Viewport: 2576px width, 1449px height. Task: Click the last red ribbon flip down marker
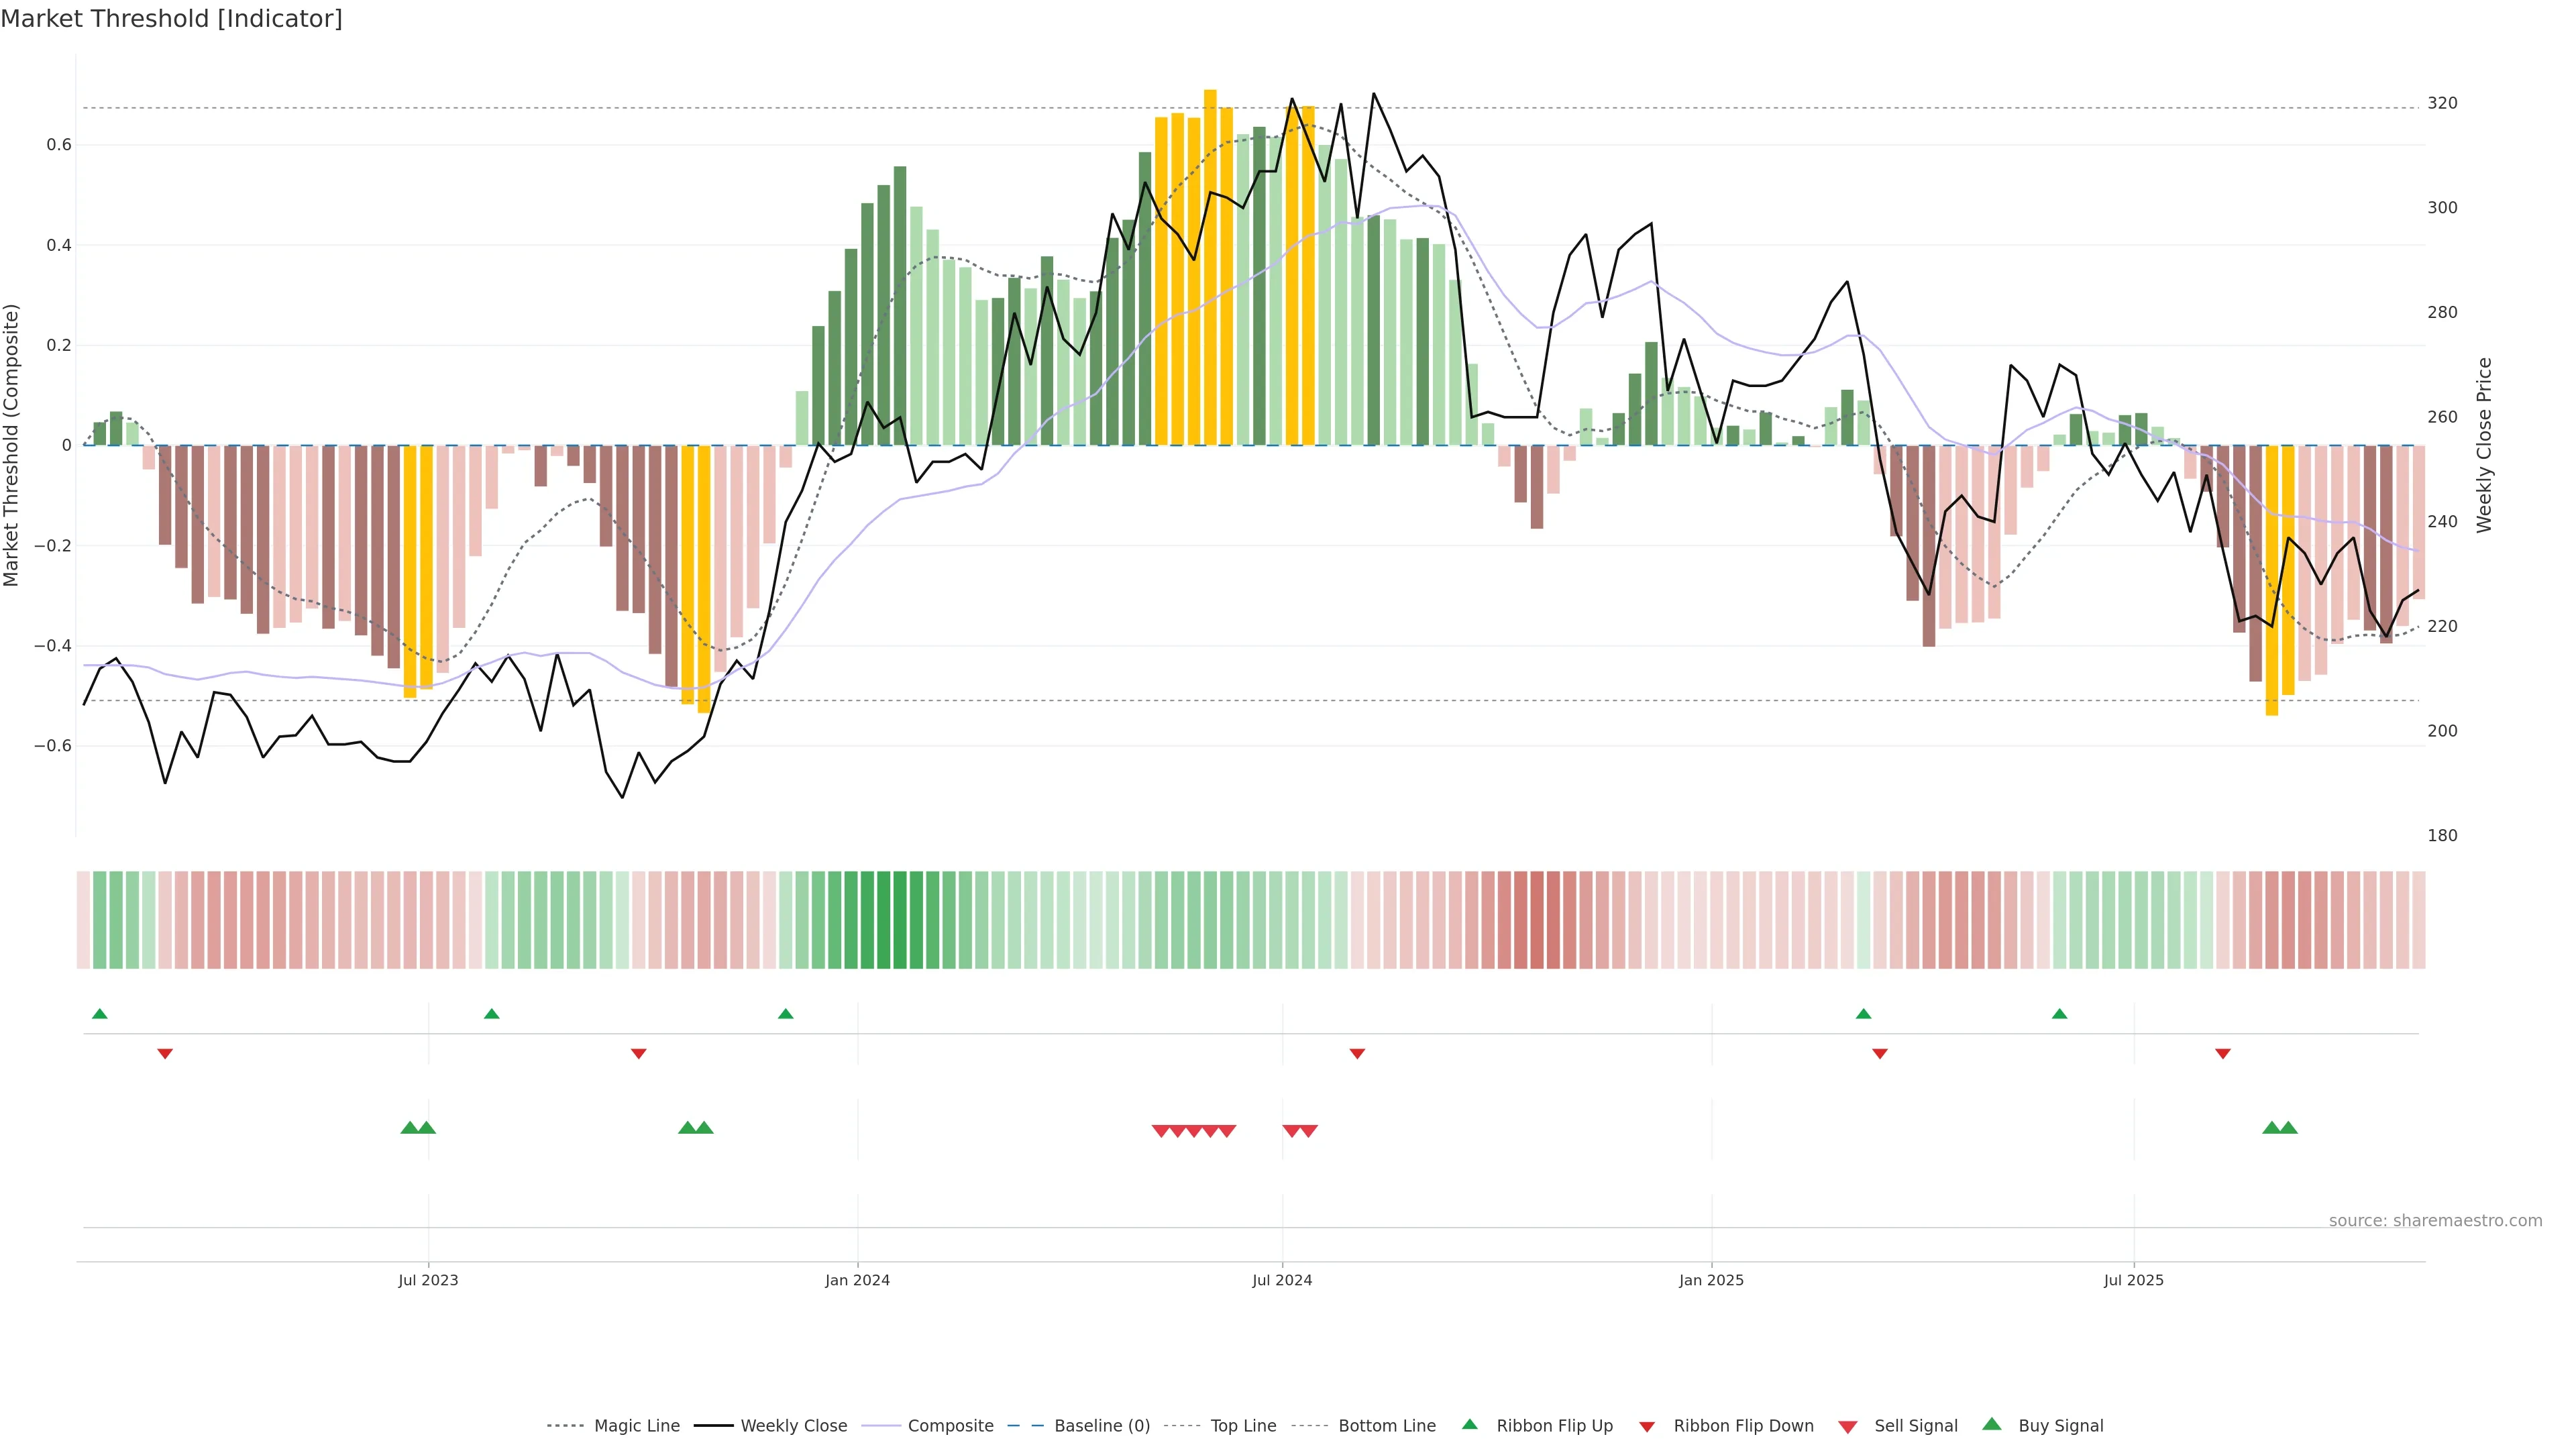point(2223,1053)
